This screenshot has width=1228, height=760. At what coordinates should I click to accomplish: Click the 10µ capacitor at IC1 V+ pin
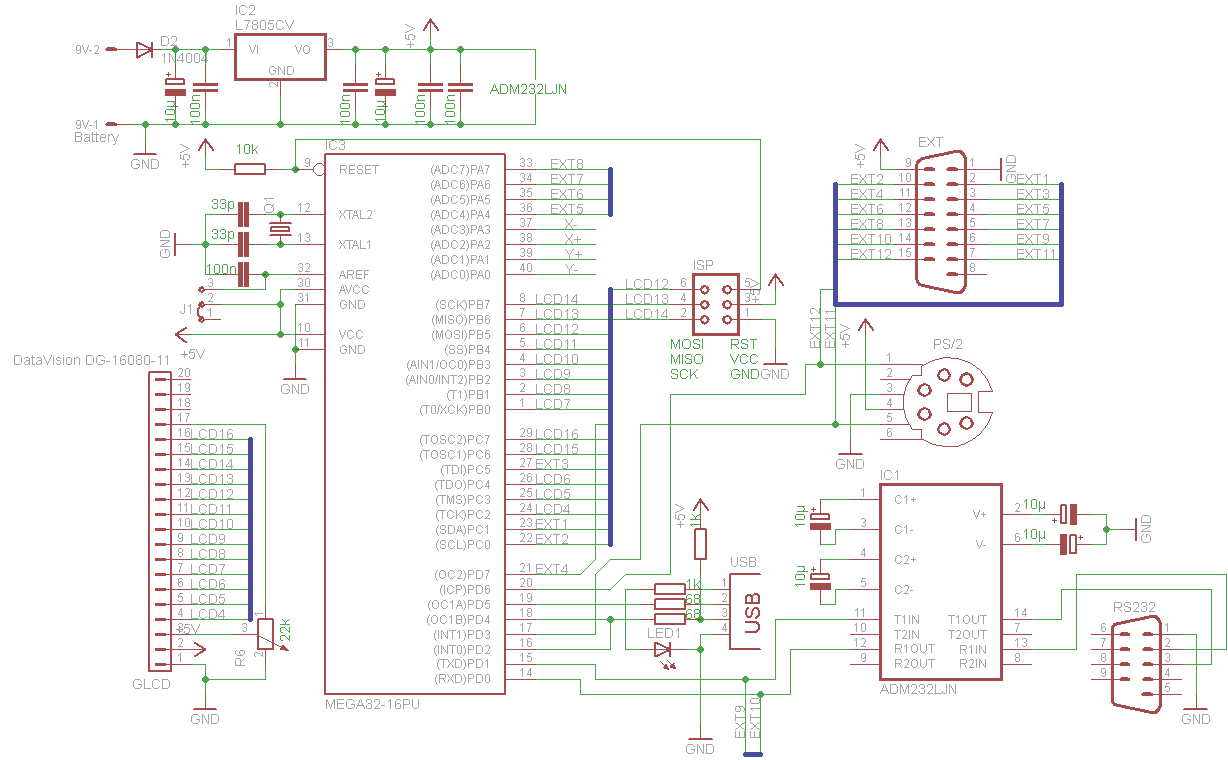(1070, 515)
